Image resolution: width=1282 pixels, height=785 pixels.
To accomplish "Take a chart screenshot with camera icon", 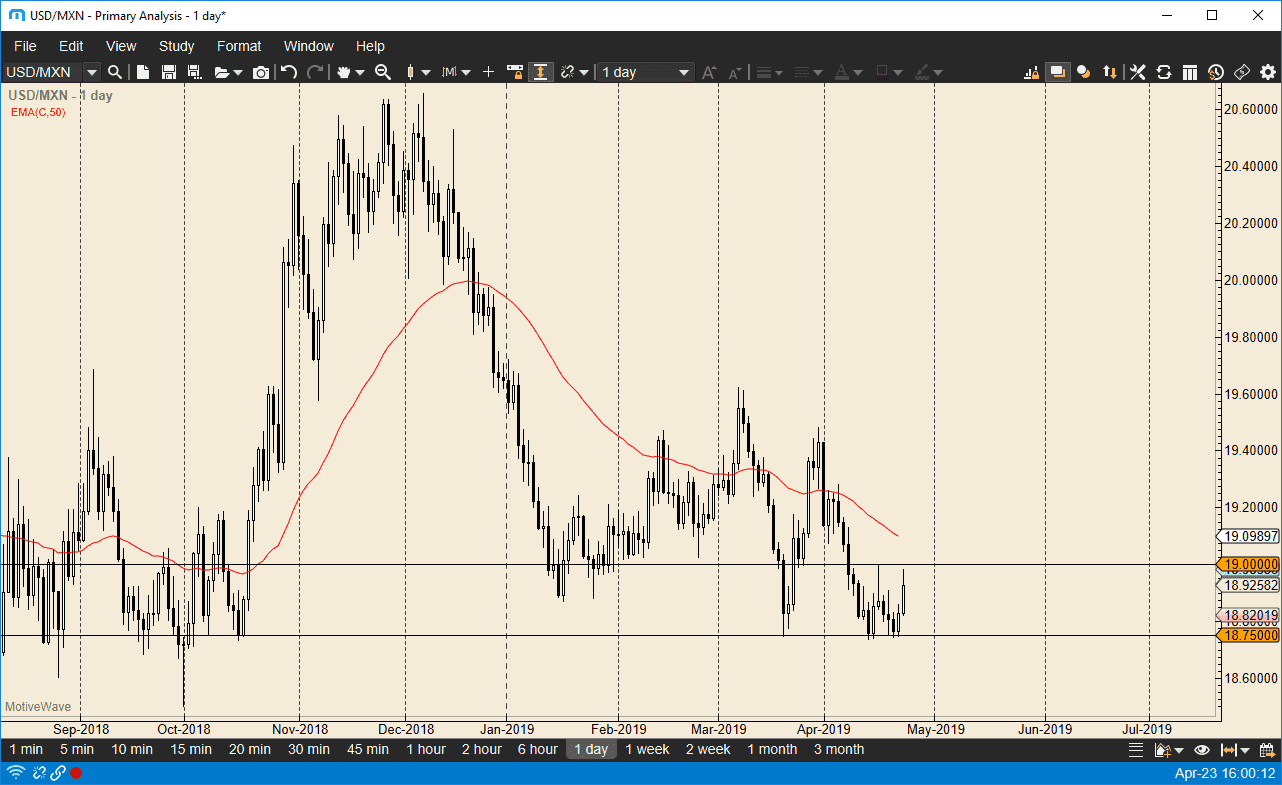I will [x=261, y=72].
